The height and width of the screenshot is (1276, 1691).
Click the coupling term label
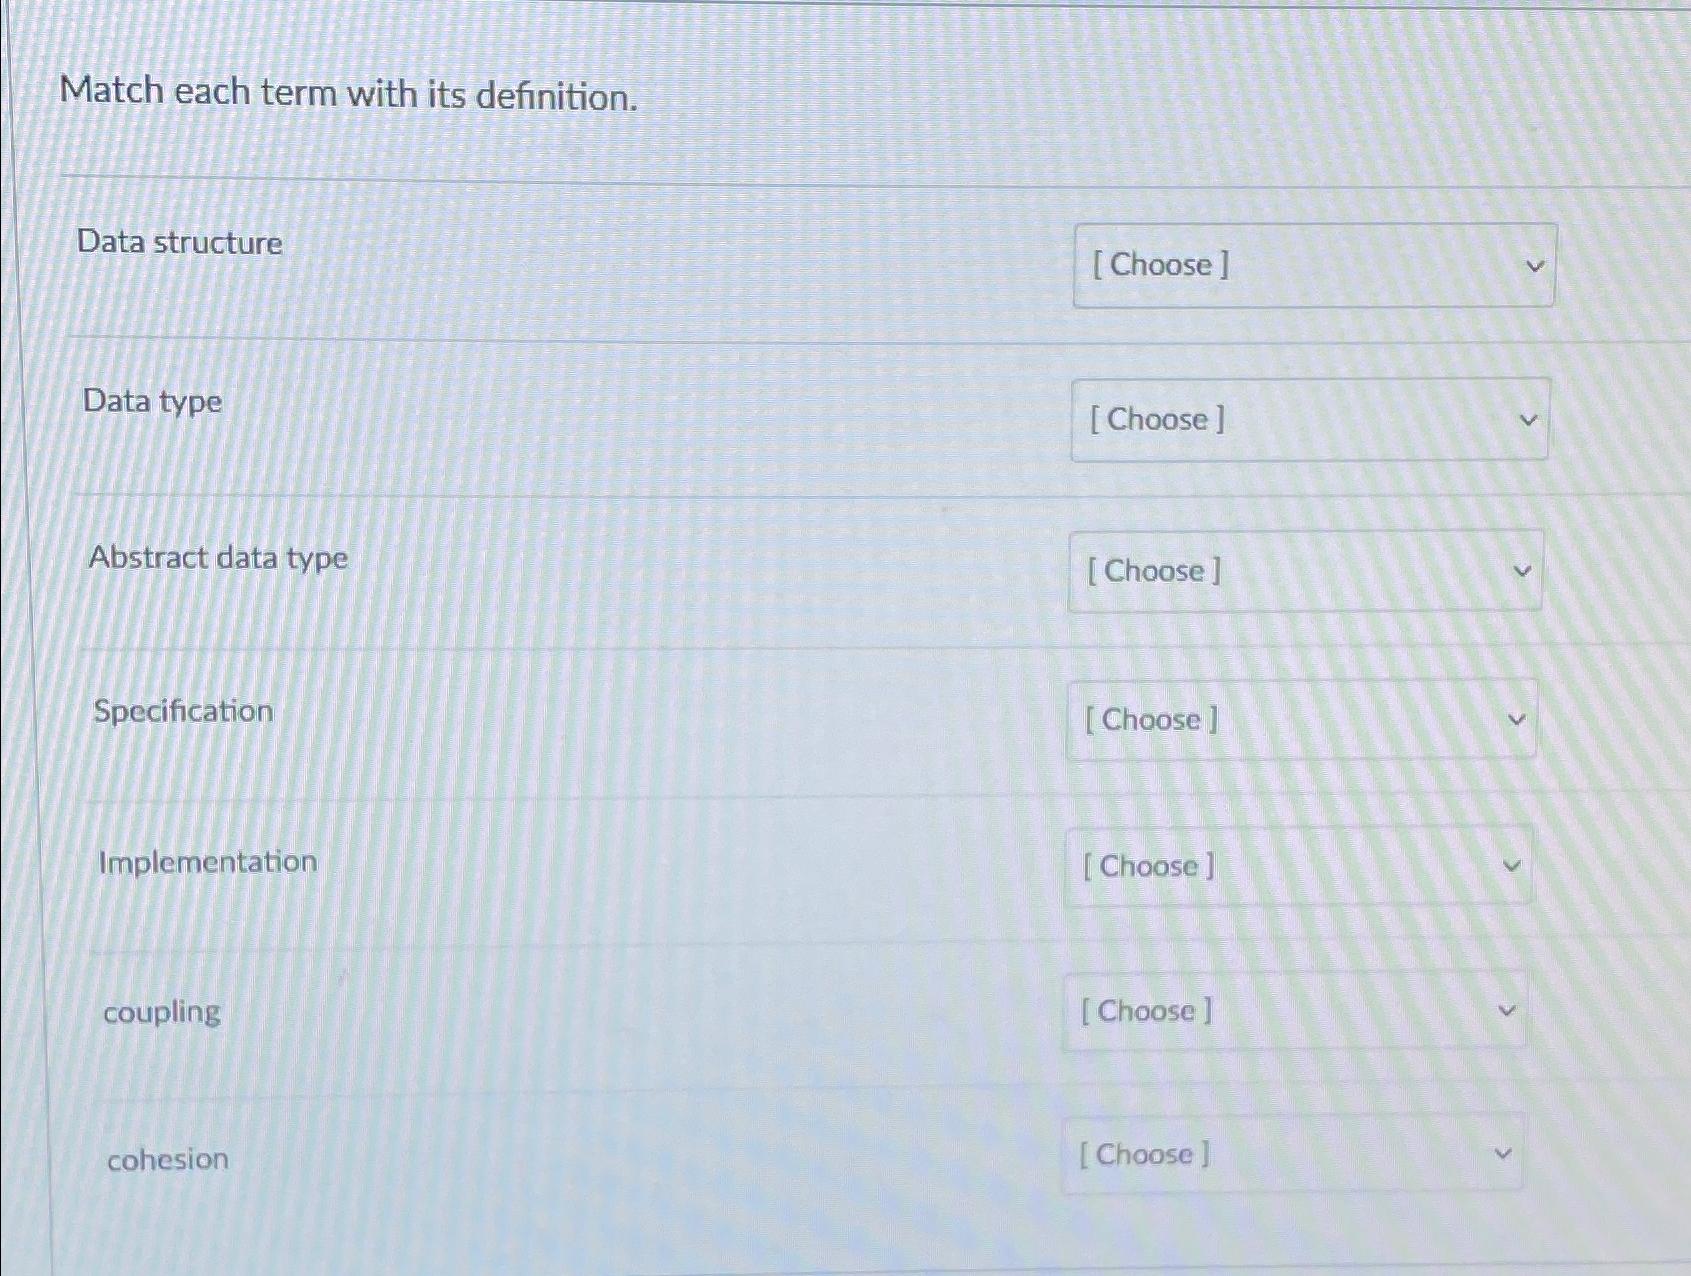(x=162, y=1012)
